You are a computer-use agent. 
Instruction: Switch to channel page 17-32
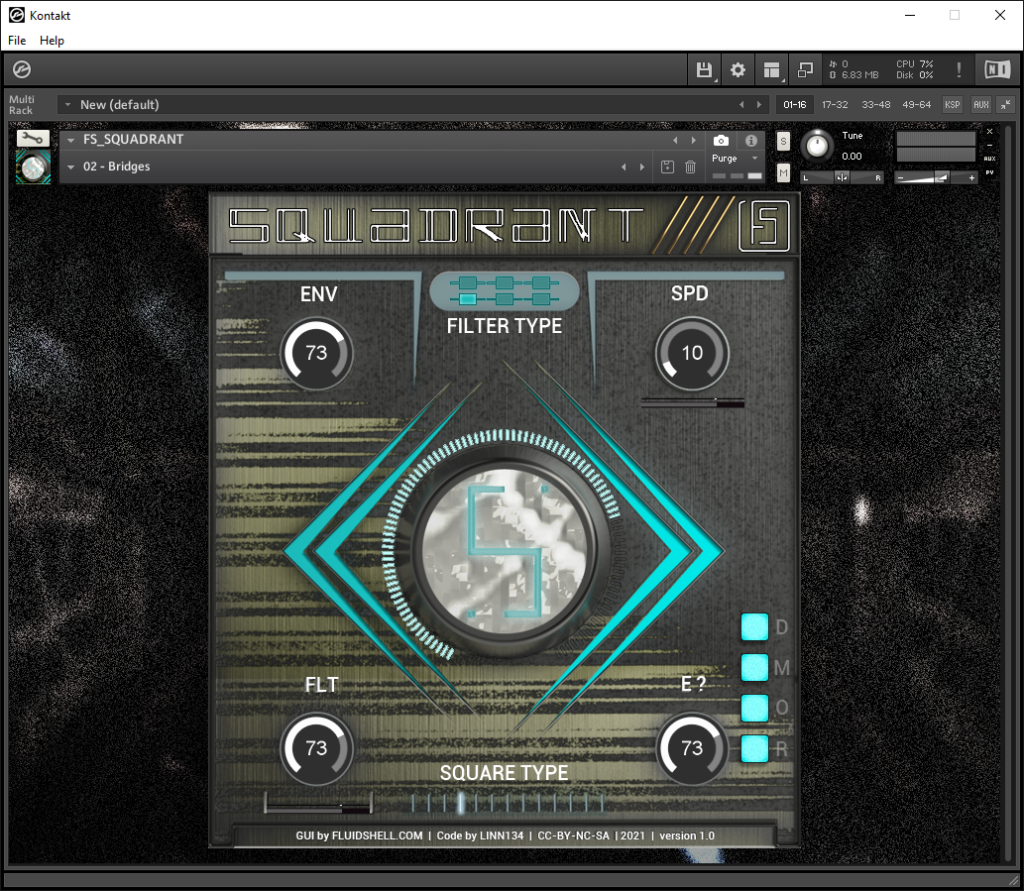(835, 105)
